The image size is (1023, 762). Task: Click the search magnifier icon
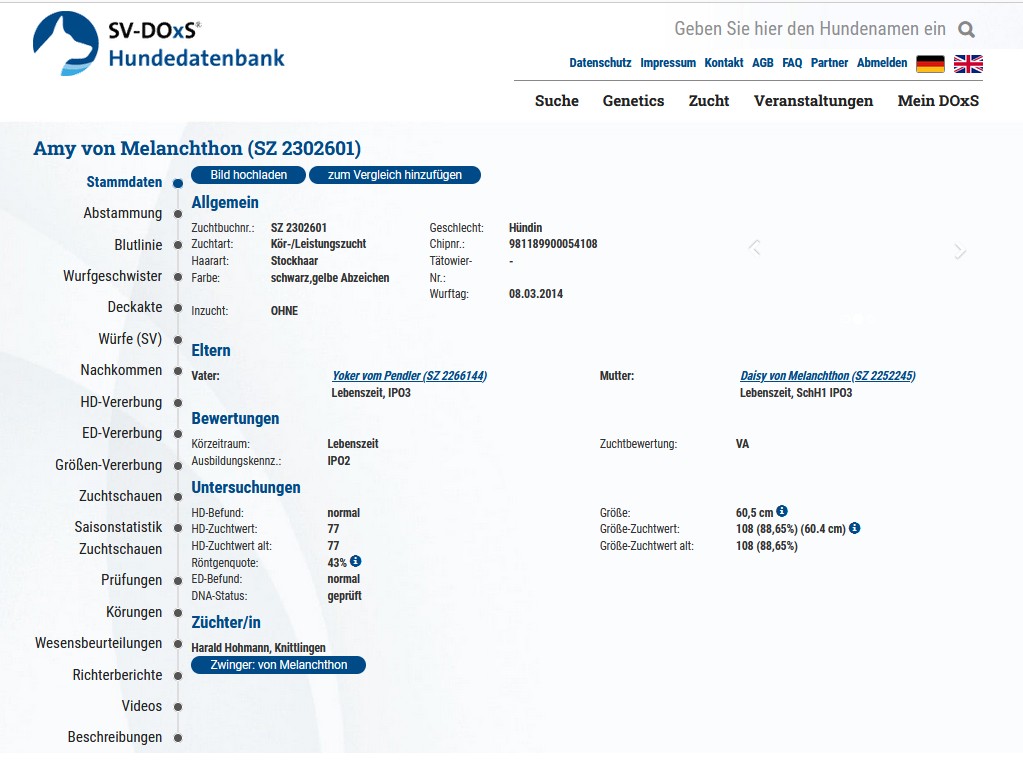click(966, 30)
